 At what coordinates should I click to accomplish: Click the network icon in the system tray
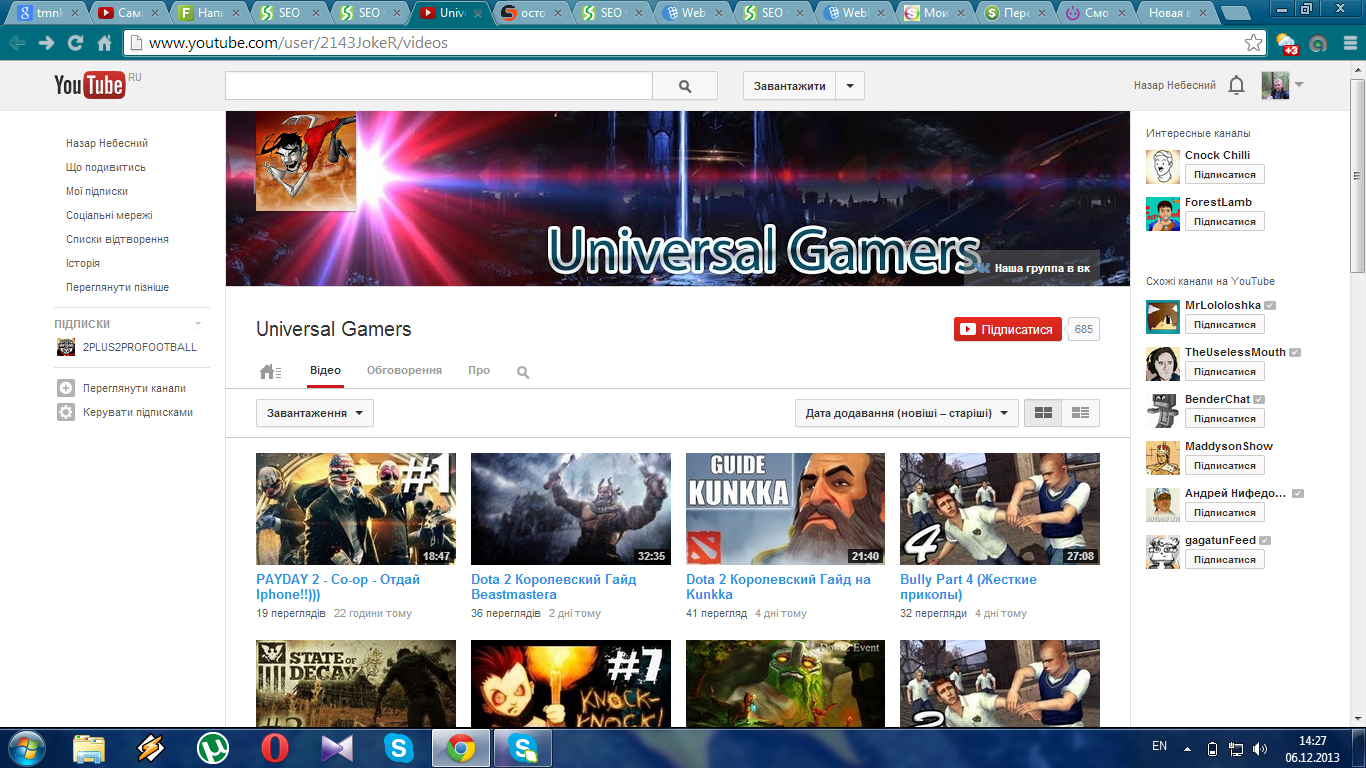(x=1236, y=748)
